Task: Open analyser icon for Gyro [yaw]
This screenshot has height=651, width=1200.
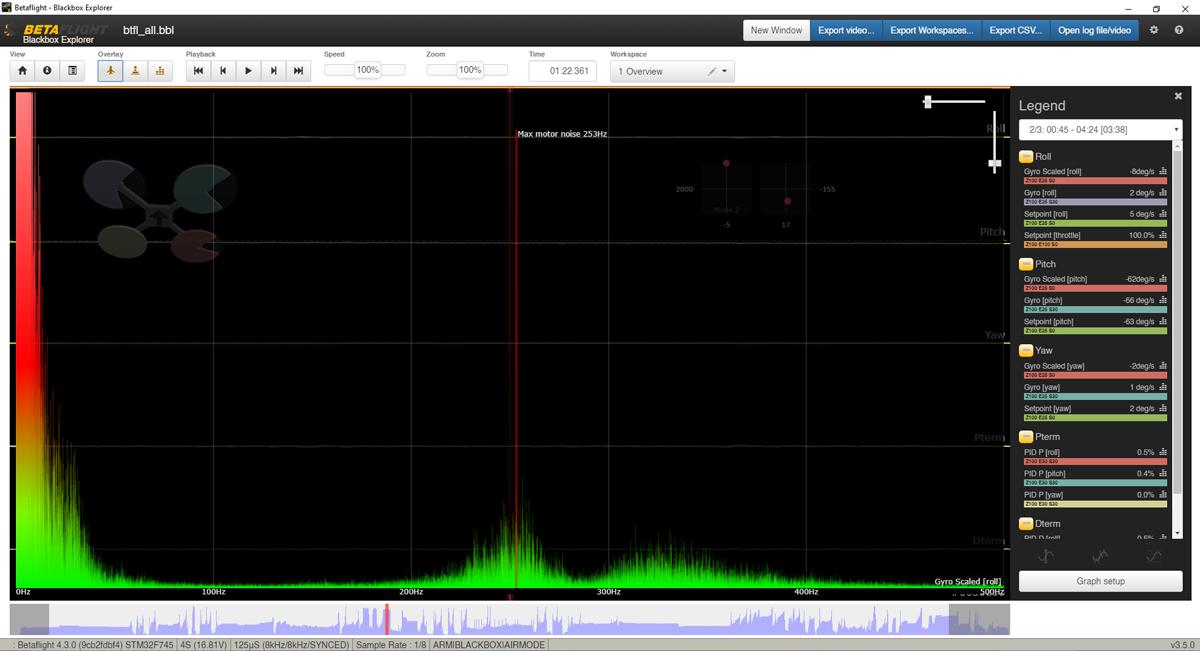Action: tap(1163, 387)
